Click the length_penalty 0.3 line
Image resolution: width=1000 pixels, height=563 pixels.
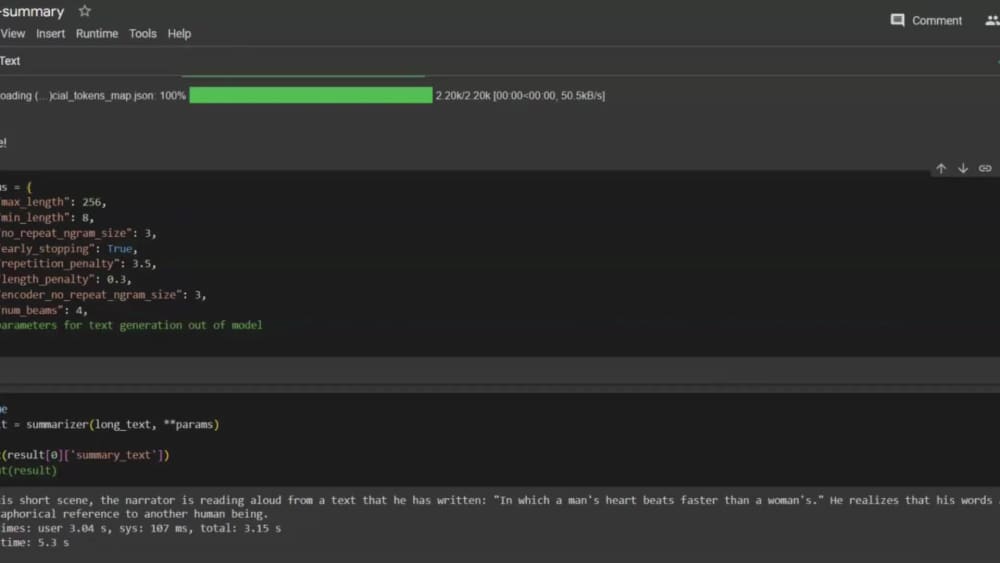point(66,279)
